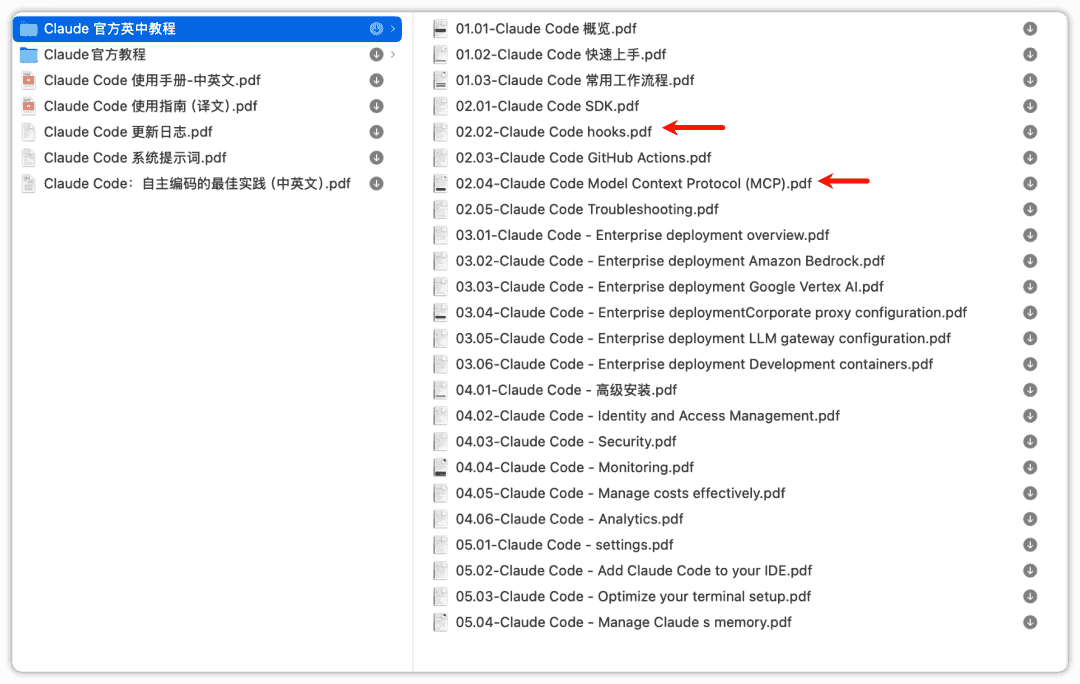Select 03.02 Enterprise deployment Amazon Bedrock.pdf

point(670,261)
